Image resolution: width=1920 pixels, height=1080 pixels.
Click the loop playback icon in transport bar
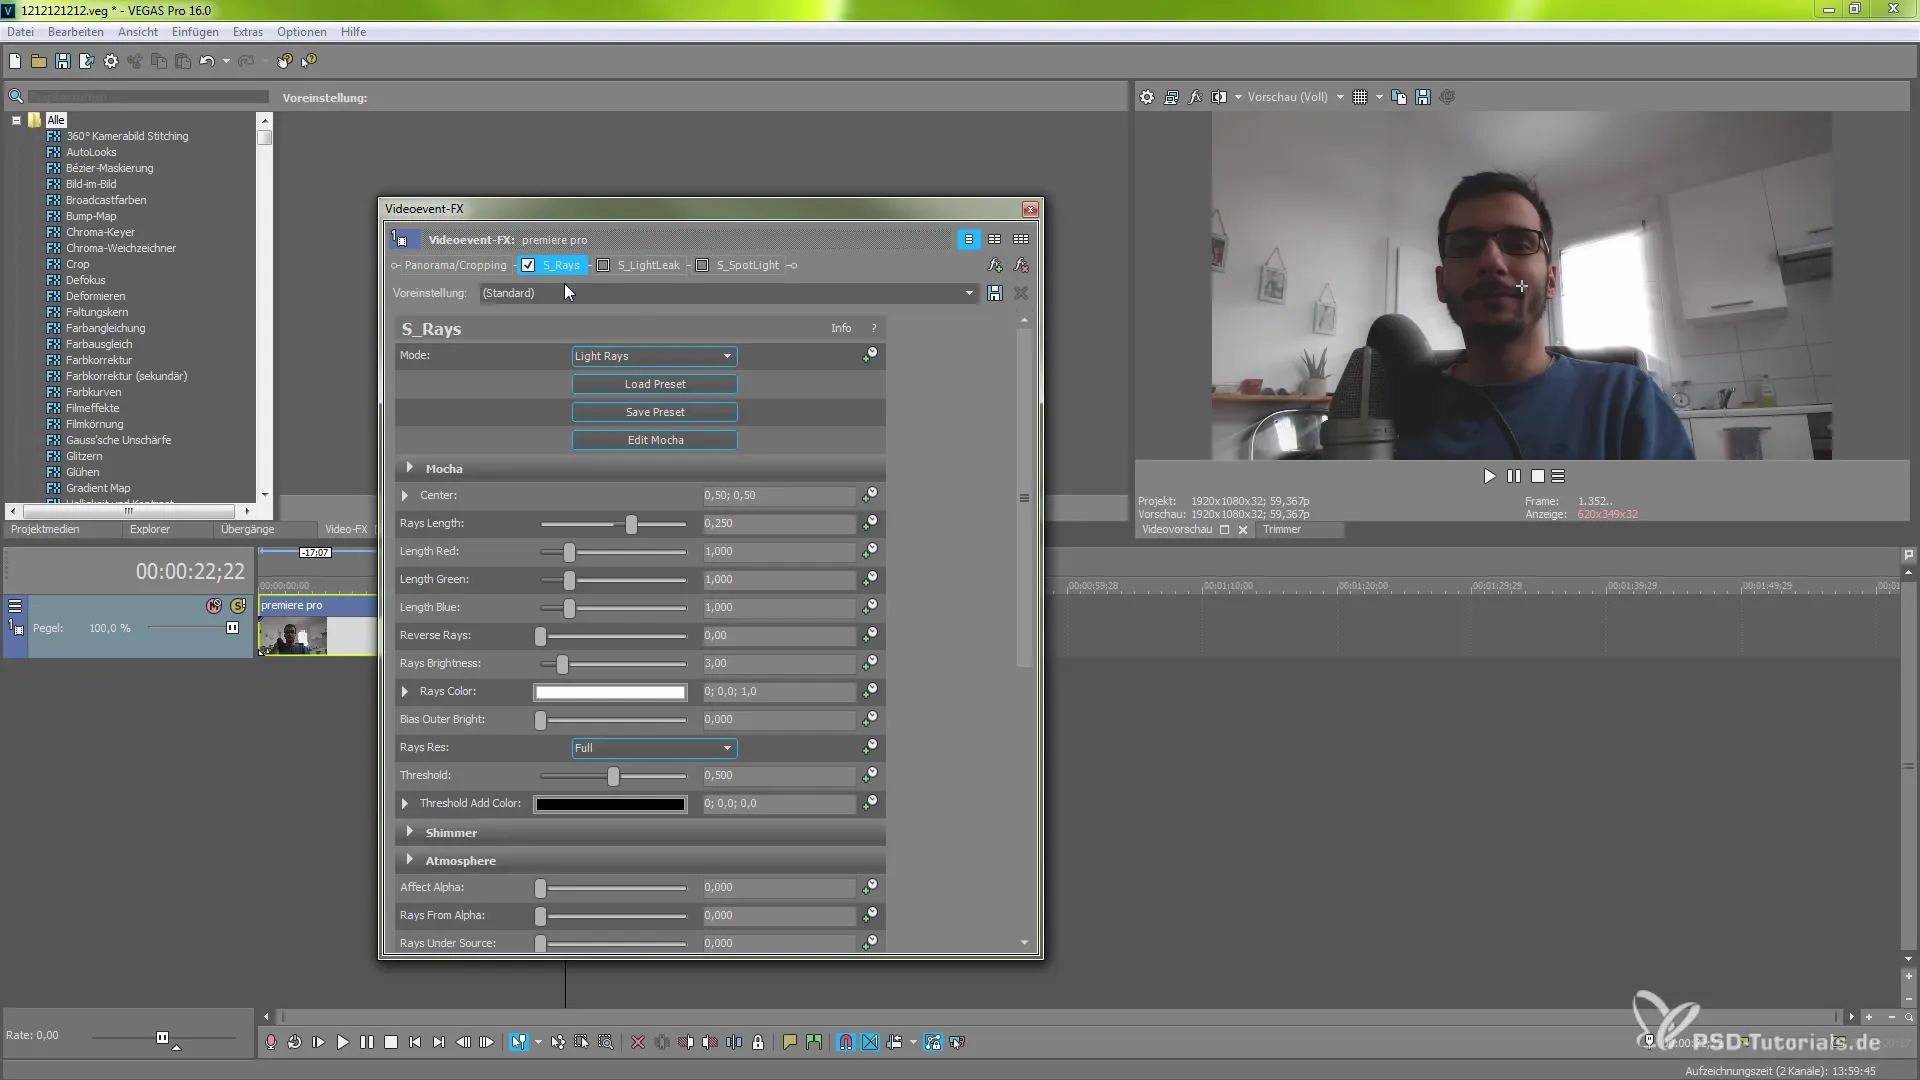pyautogui.click(x=295, y=1042)
